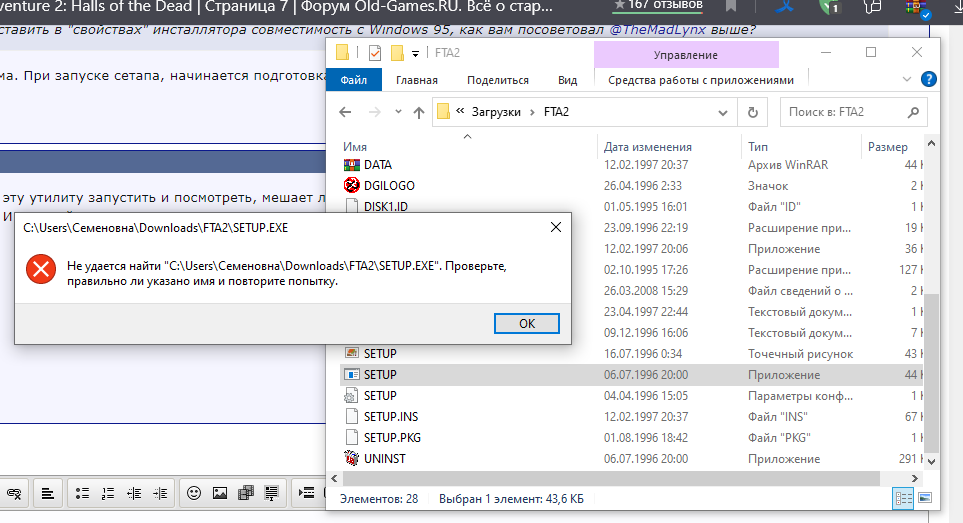
Task: Click the UNINST application icon
Action: [x=351, y=458]
